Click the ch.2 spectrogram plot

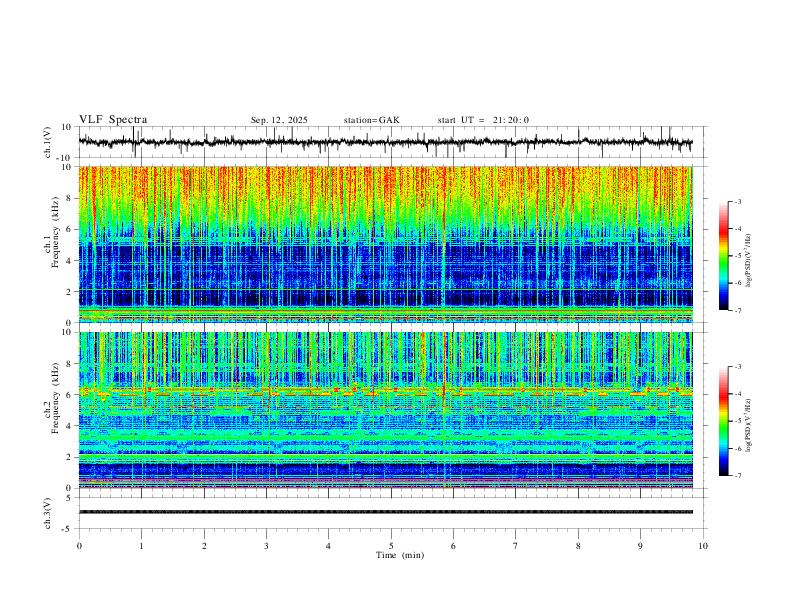(386, 410)
